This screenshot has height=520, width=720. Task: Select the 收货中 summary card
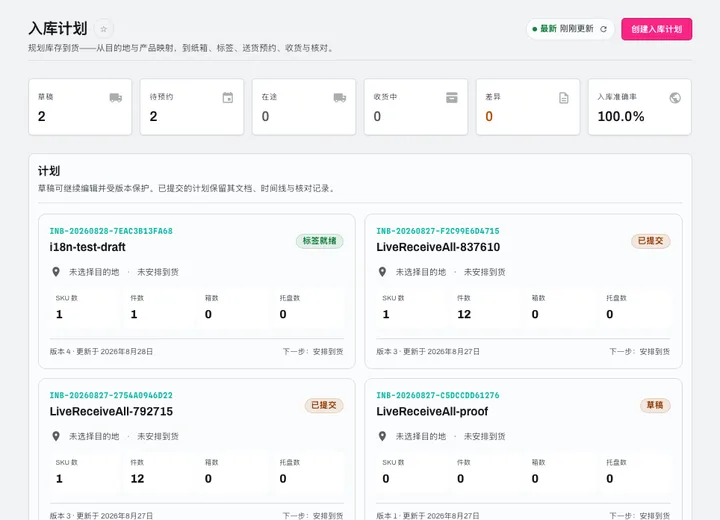click(x=416, y=107)
